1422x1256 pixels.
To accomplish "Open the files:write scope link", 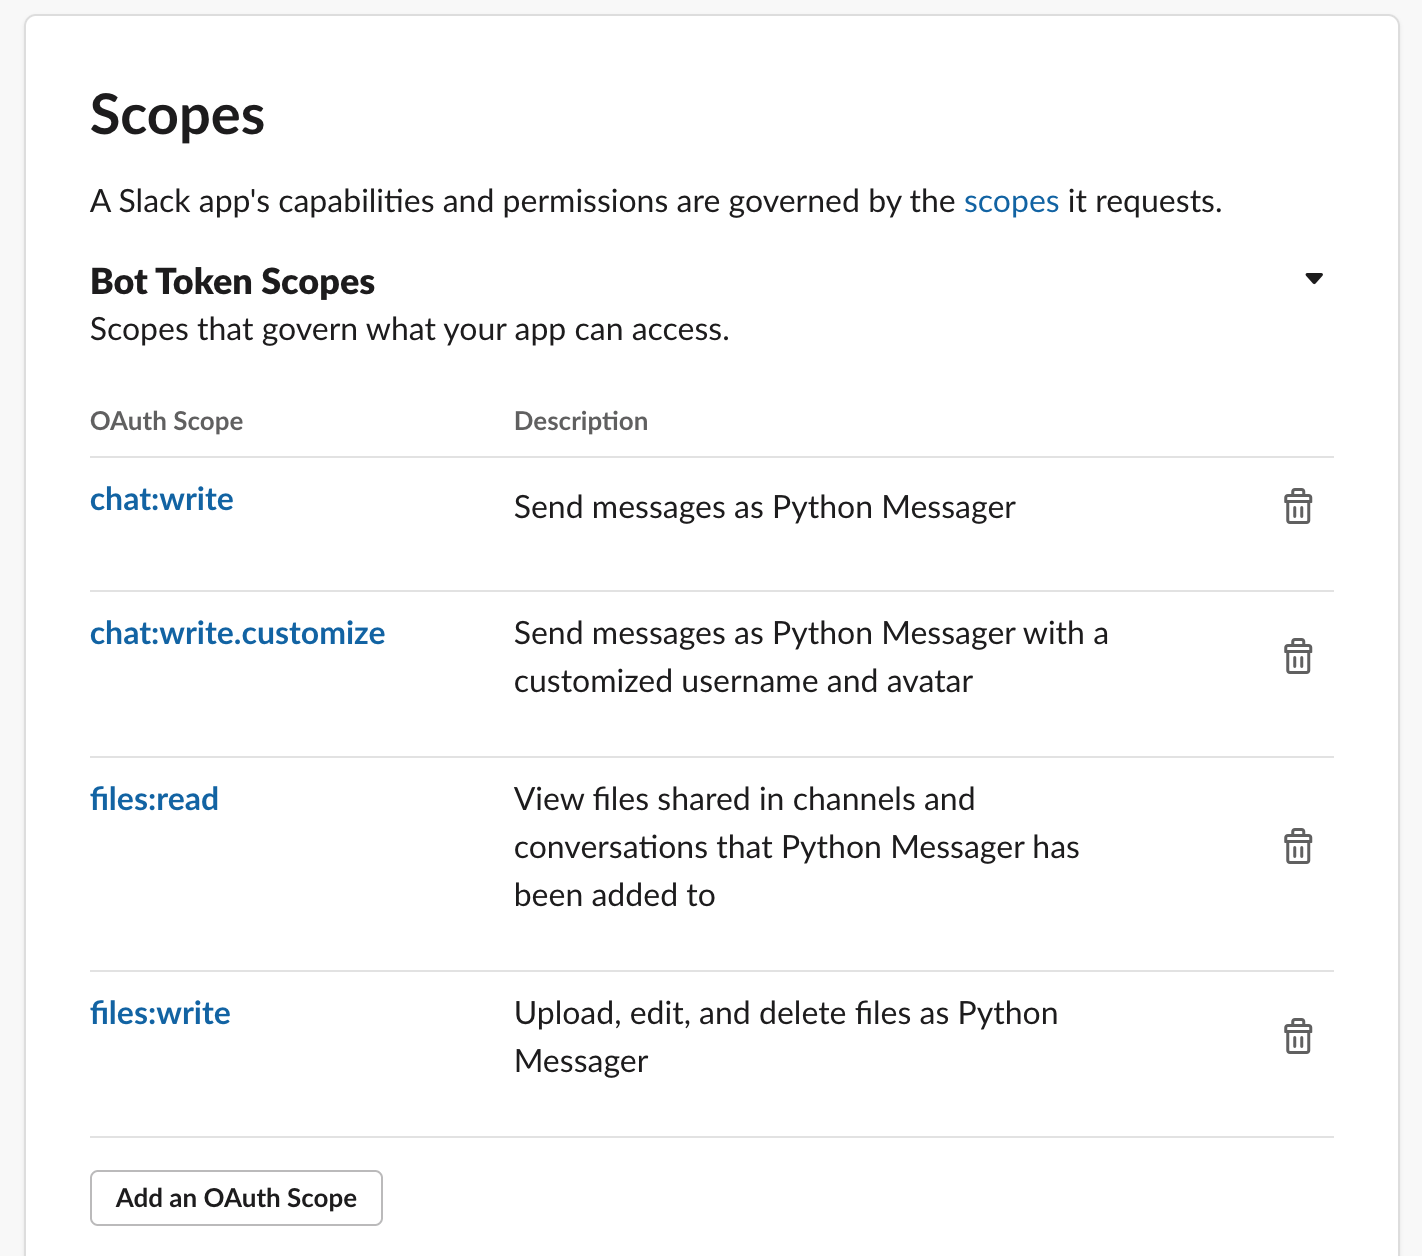I will [x=160, y=1013].
